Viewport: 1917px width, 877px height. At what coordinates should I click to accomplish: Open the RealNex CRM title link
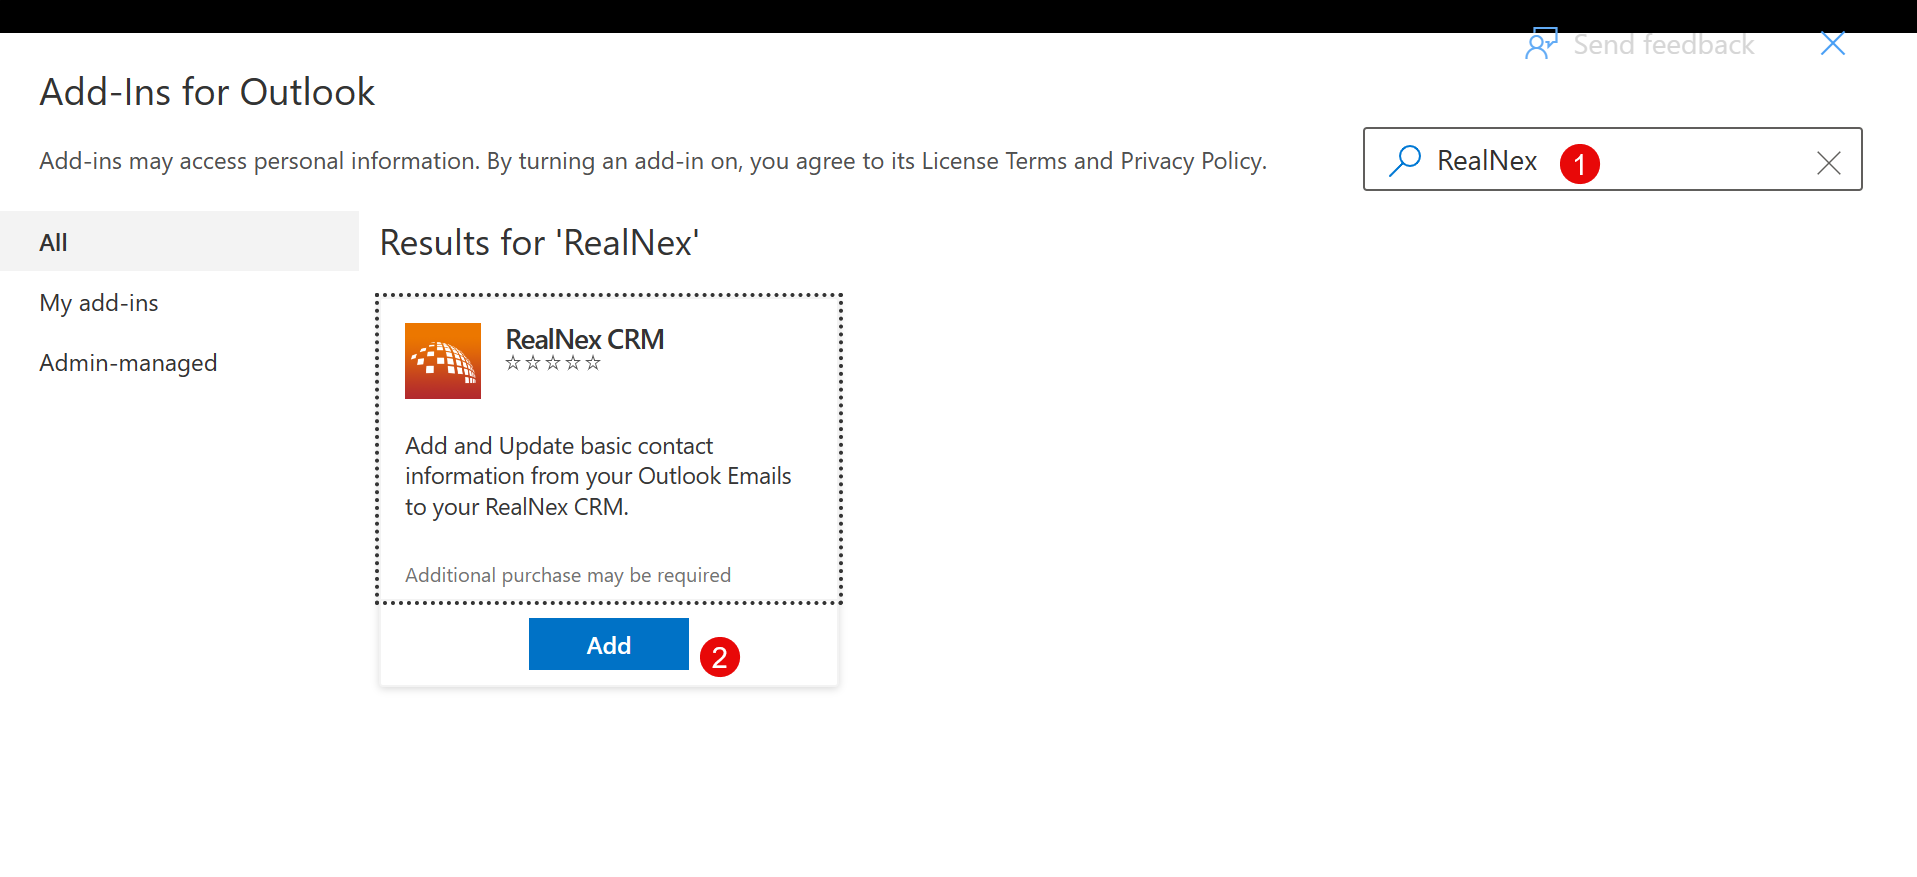585,339
